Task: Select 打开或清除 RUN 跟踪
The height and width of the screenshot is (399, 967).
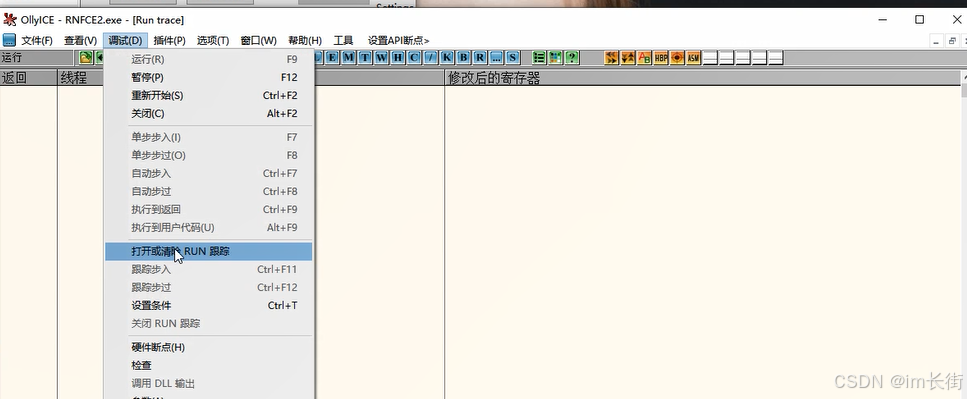Action: (208, 252)
